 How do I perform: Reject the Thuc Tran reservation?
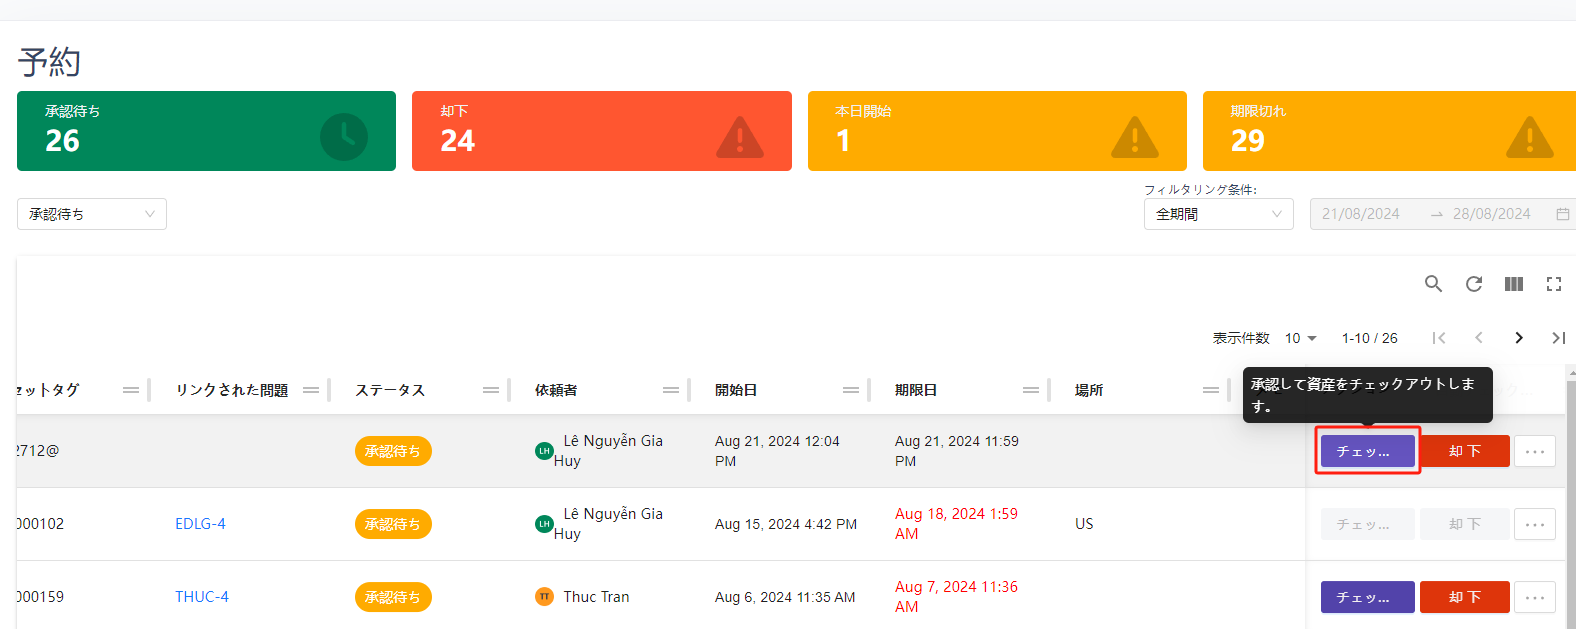(1464, 597)
